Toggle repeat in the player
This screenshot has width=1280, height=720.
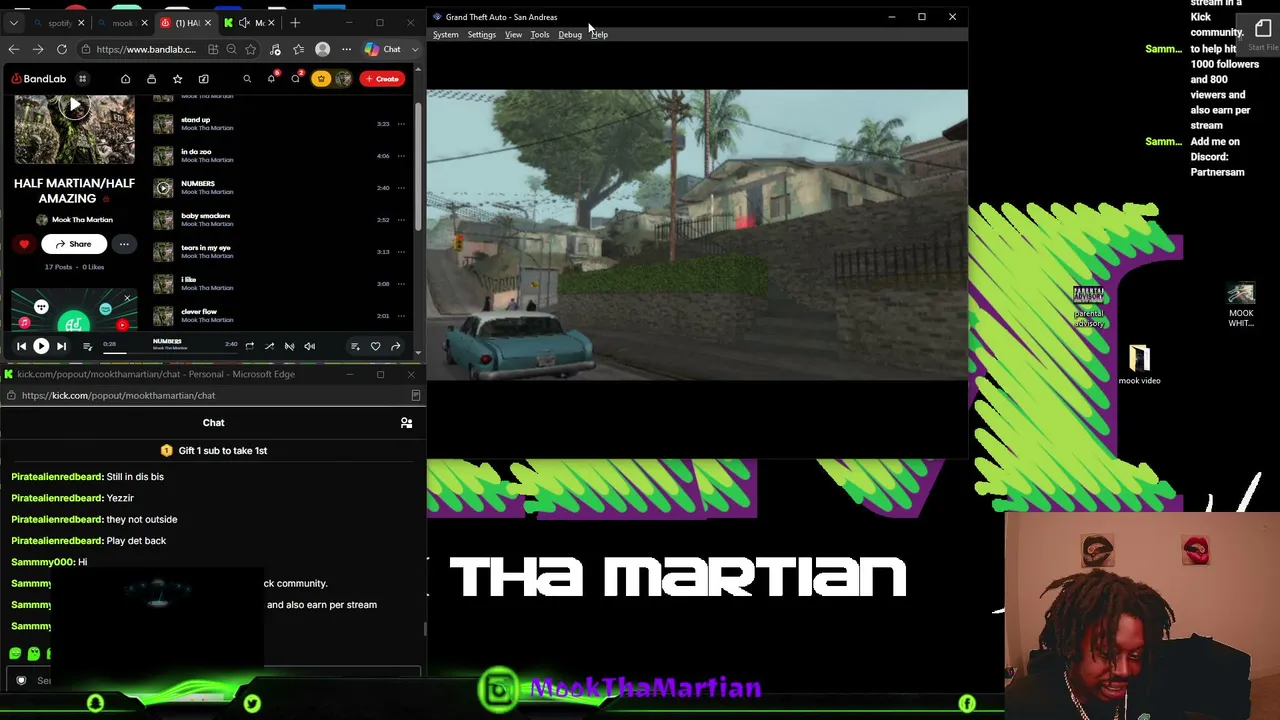tap(249, 346)
